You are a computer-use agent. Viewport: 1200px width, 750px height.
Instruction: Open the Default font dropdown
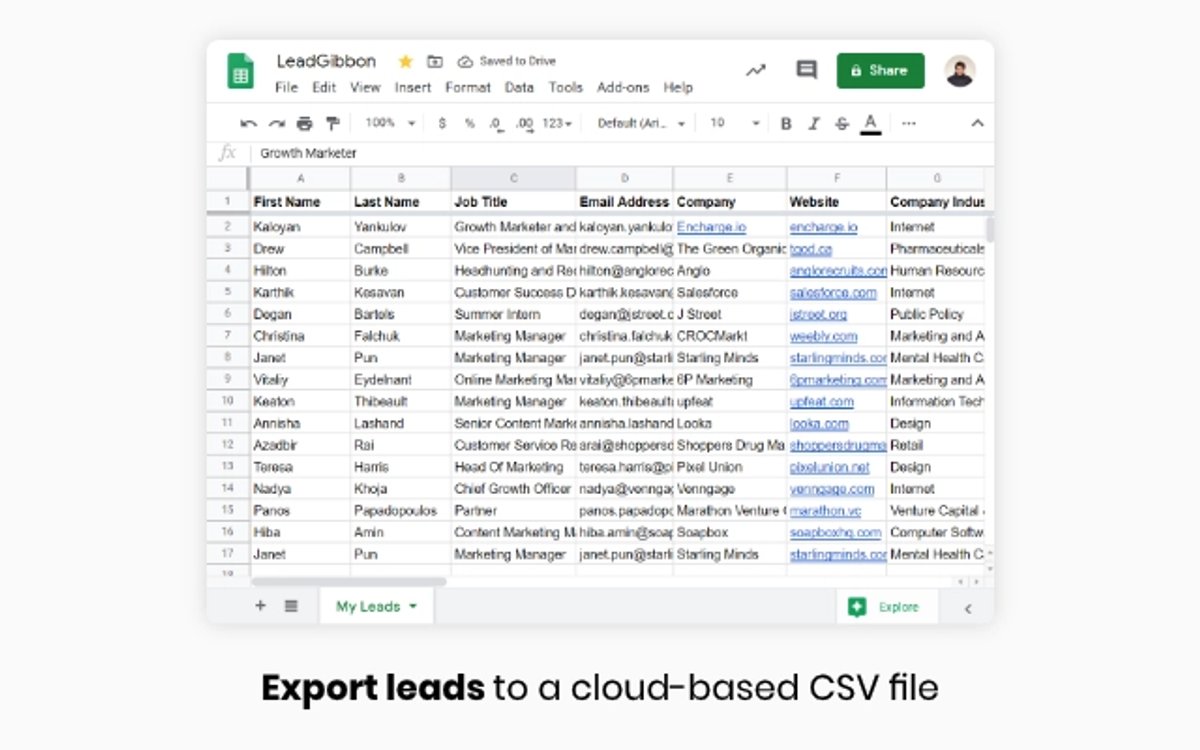point(641,123)
